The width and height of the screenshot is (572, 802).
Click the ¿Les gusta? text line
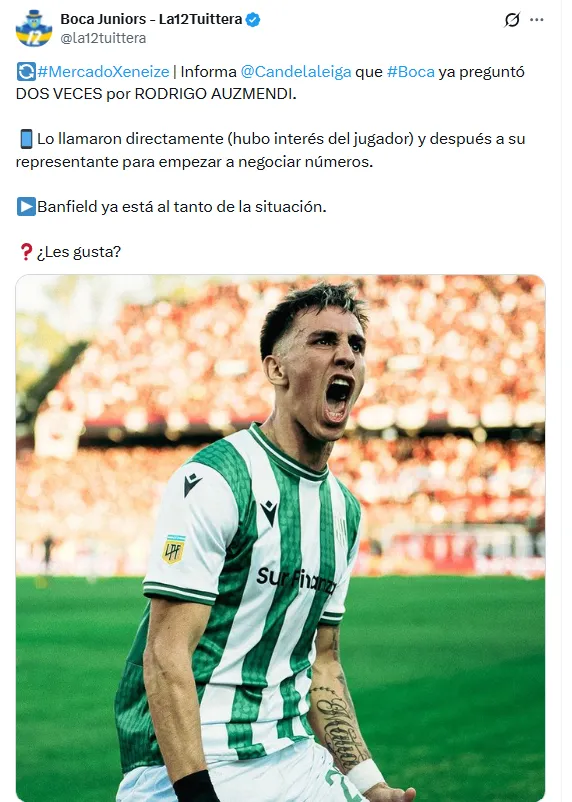(x=79, y=252)
